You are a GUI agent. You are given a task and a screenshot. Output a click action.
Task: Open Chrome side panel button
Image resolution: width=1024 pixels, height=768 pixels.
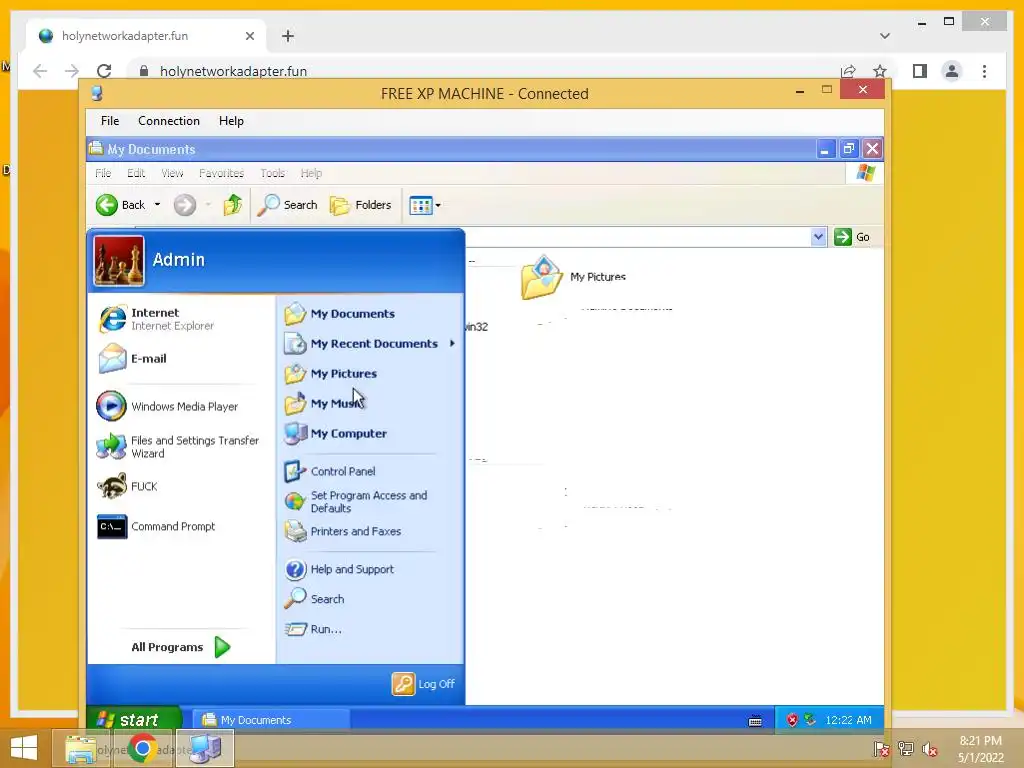pos(920,71)
